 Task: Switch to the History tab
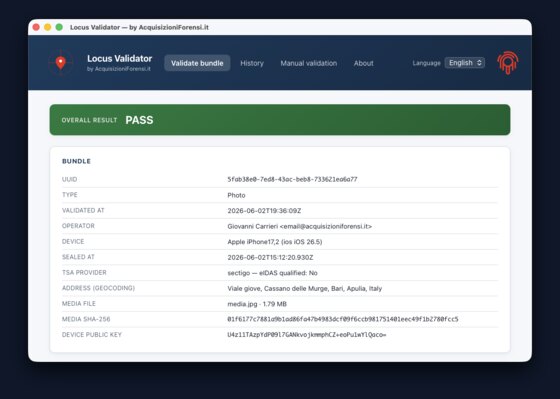tap(252, 63)
